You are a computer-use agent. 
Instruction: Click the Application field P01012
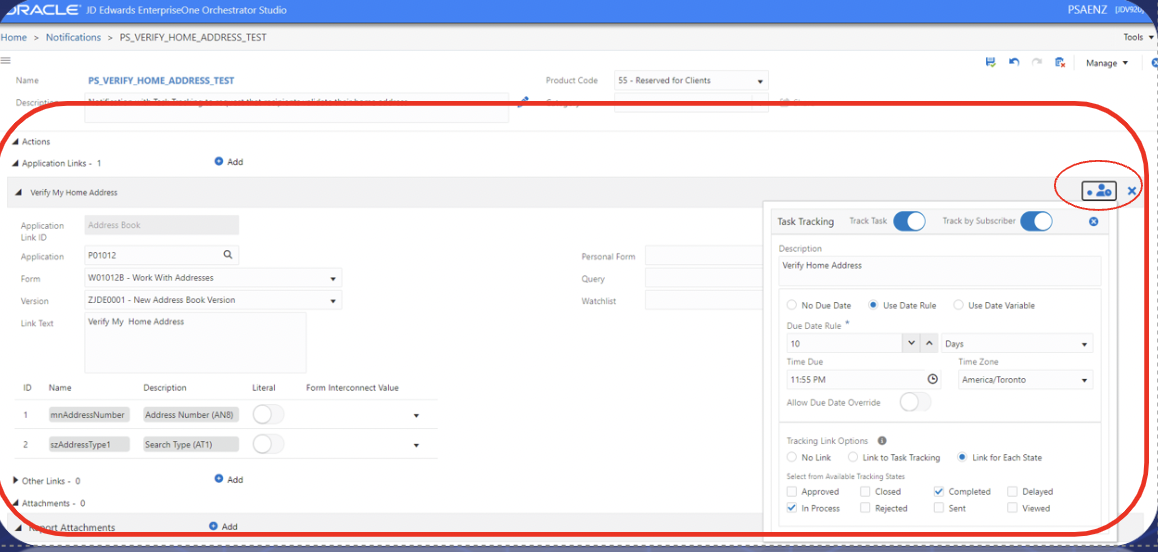click(x=162, y=255)
